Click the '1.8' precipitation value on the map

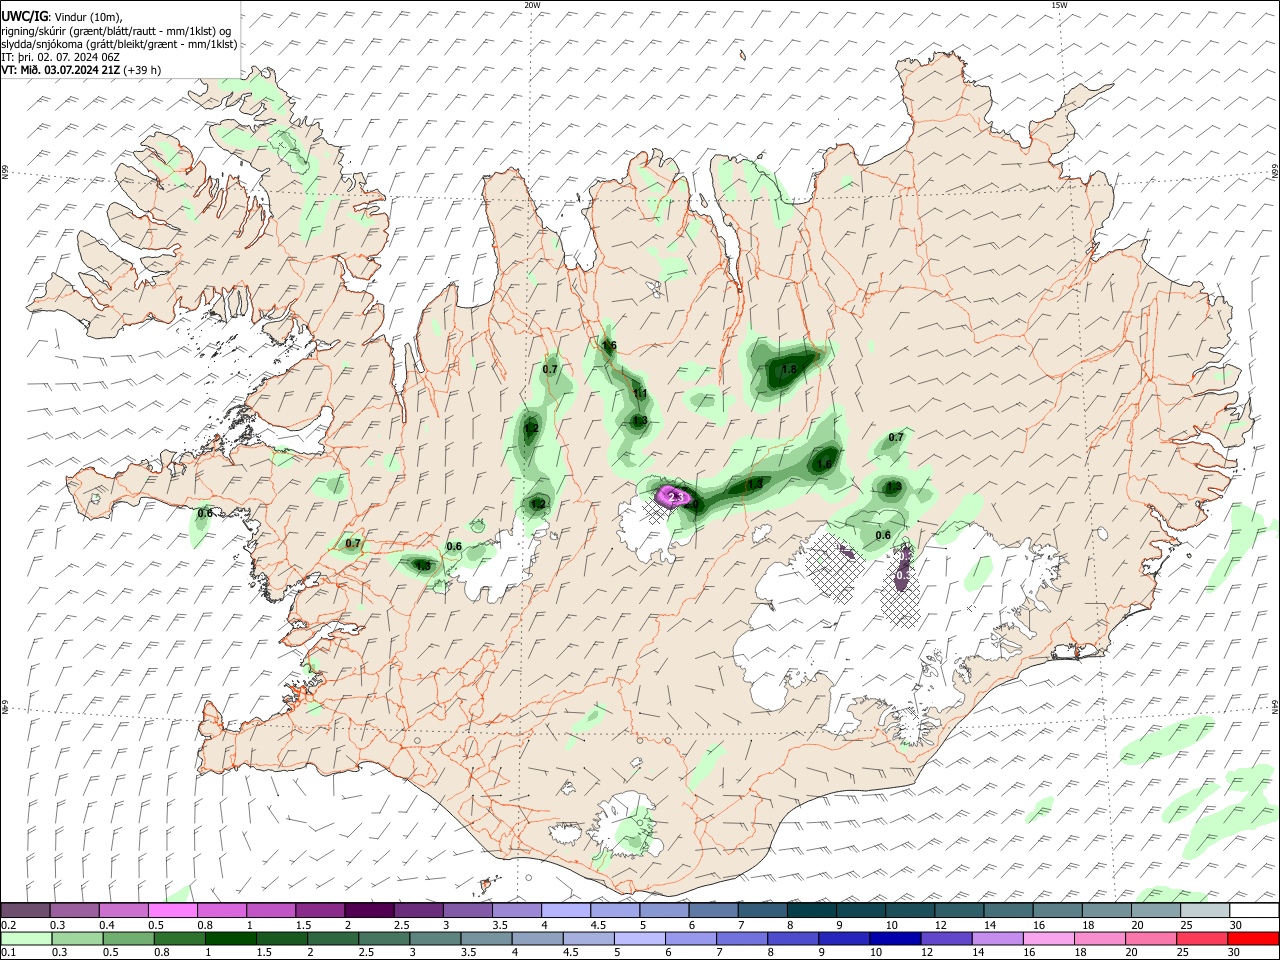(x=789, y=370)
